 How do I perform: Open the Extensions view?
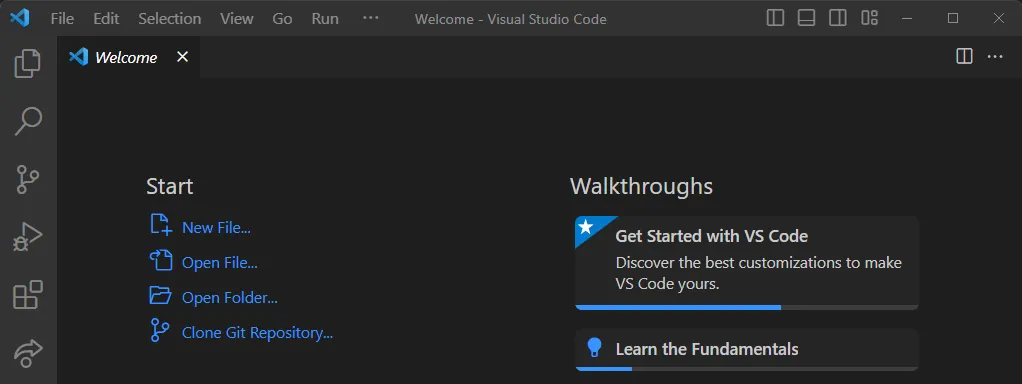[x=28, y=295]
